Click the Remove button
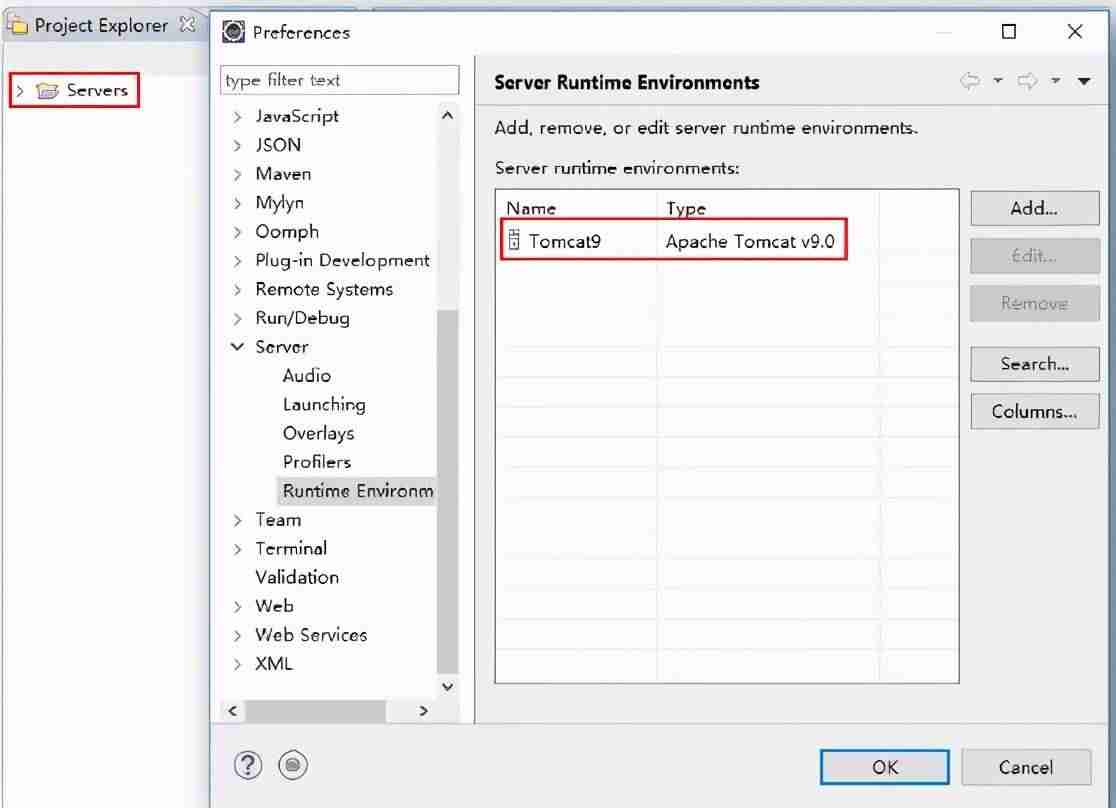The width and height of the screenshot is (1116, 808). [1034, 303]
